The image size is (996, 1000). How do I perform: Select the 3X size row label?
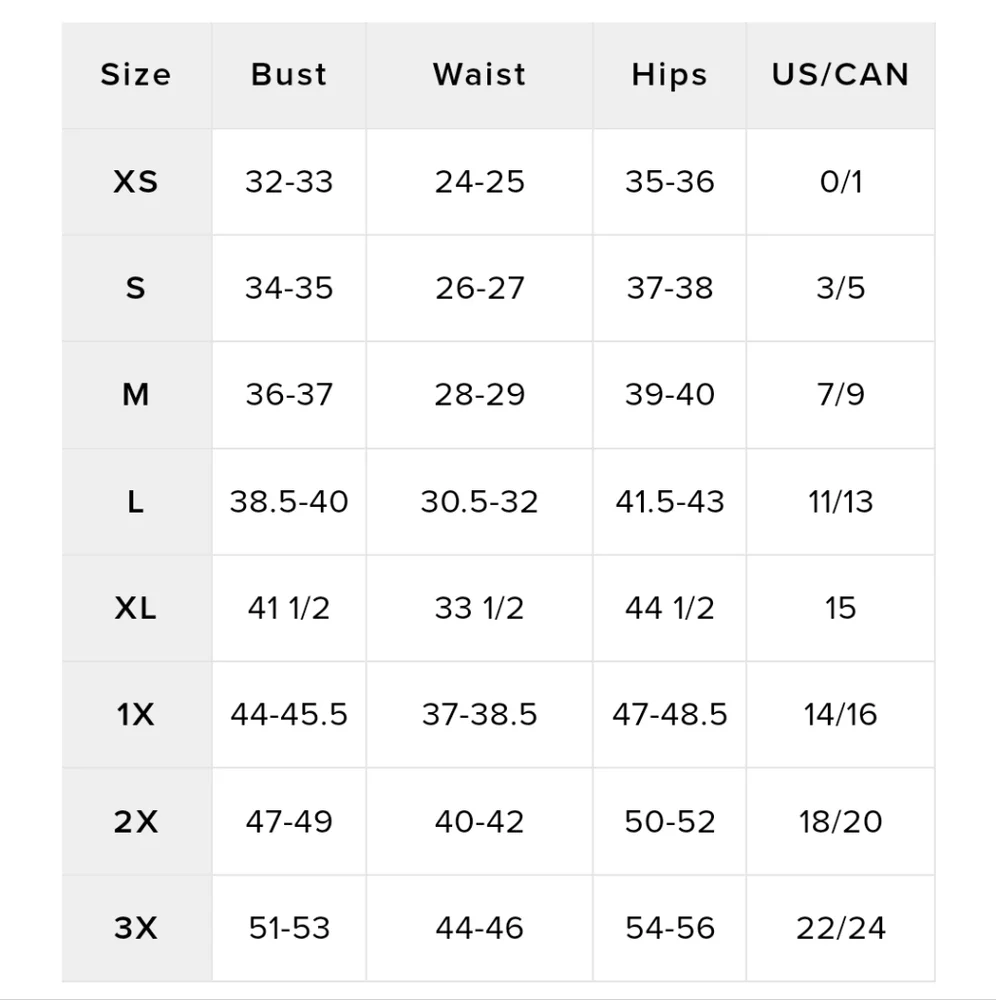point(136,928)
